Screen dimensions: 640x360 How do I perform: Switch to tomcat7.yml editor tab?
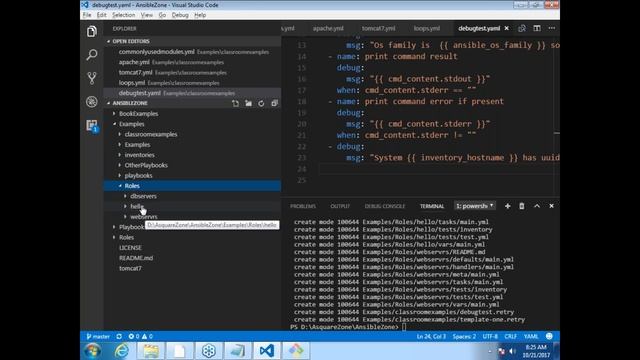[378, 28]
